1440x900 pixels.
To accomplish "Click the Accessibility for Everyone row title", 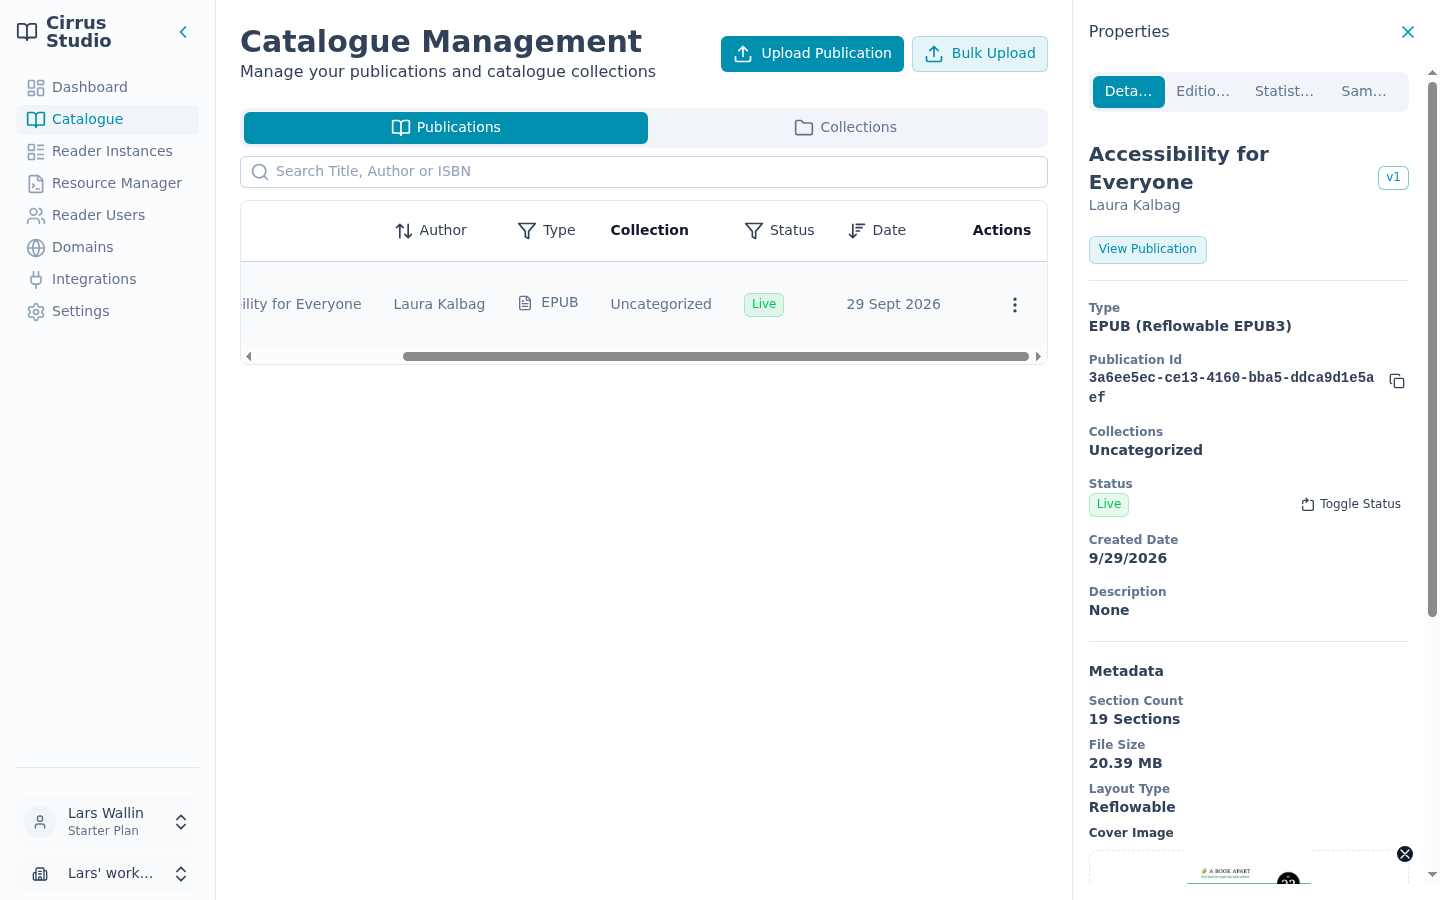I will pyautogui.click(x=301, y=304).
